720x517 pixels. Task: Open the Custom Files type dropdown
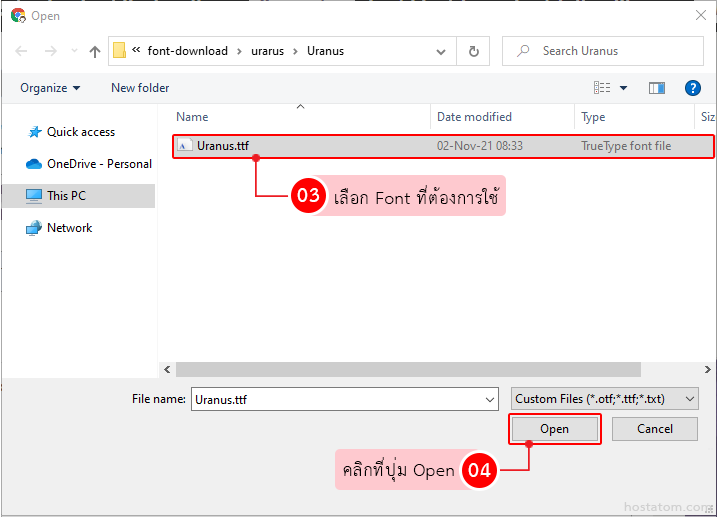click(x=604, y=399)
